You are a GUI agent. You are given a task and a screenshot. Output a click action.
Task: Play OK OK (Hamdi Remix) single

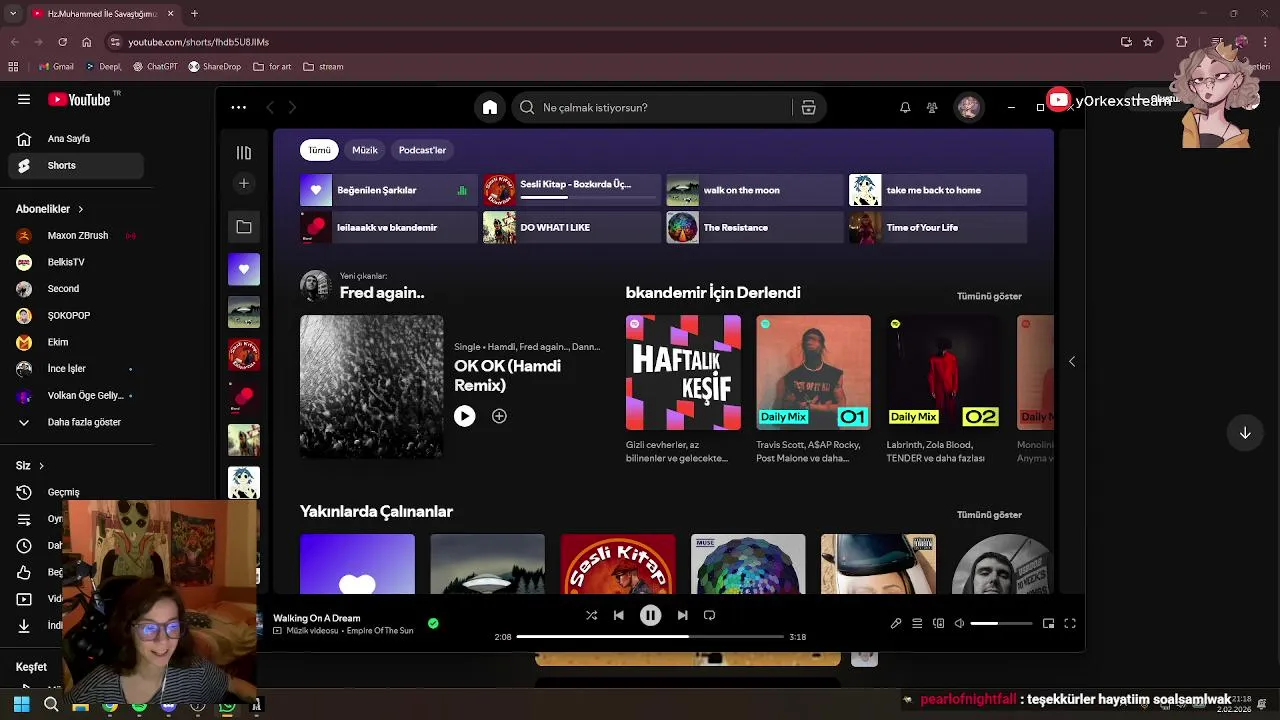point(465,416)
